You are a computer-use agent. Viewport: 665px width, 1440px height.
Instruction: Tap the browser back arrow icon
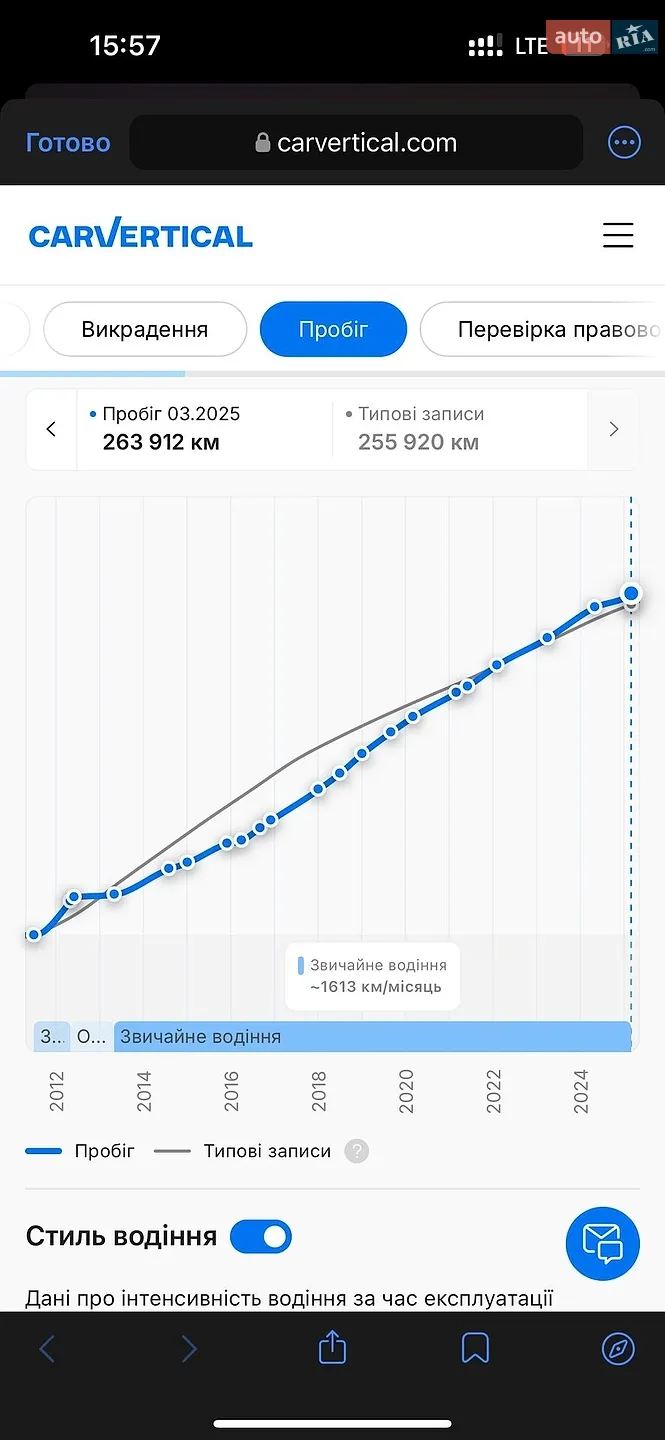tap(47, 1349)
